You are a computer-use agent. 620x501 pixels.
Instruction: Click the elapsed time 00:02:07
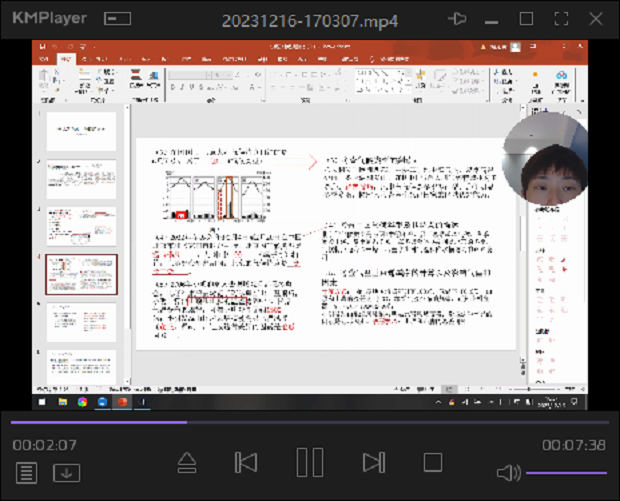pyautogui.click(x=44, y=445)
